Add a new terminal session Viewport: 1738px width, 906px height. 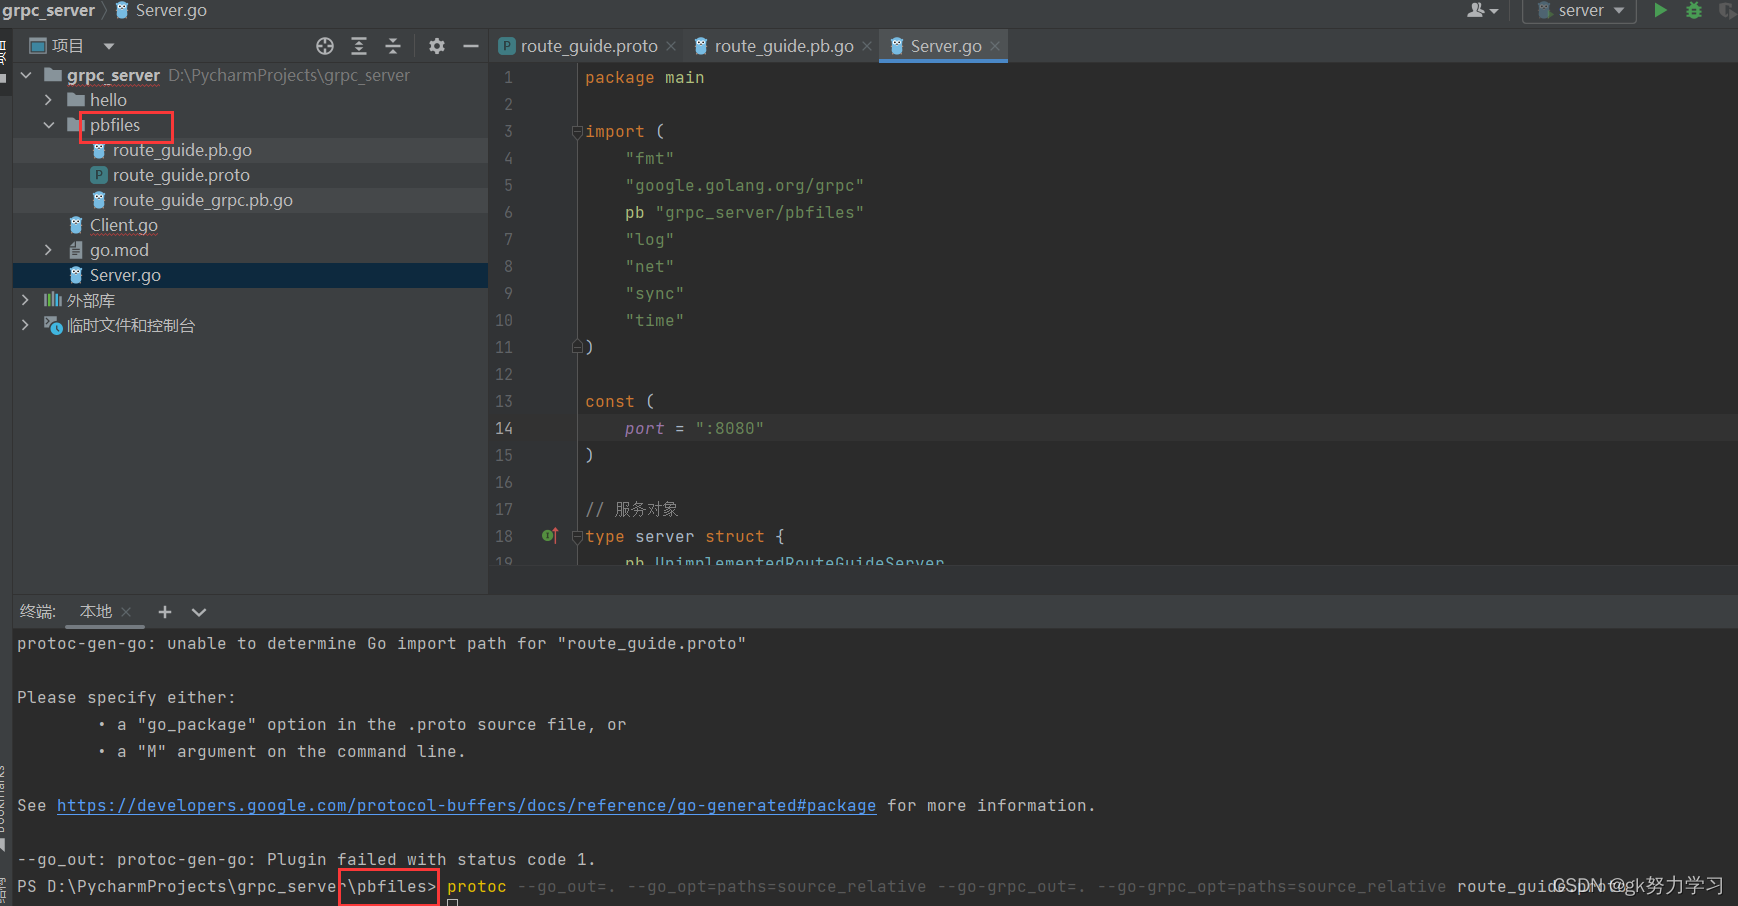tap(165, 612)
